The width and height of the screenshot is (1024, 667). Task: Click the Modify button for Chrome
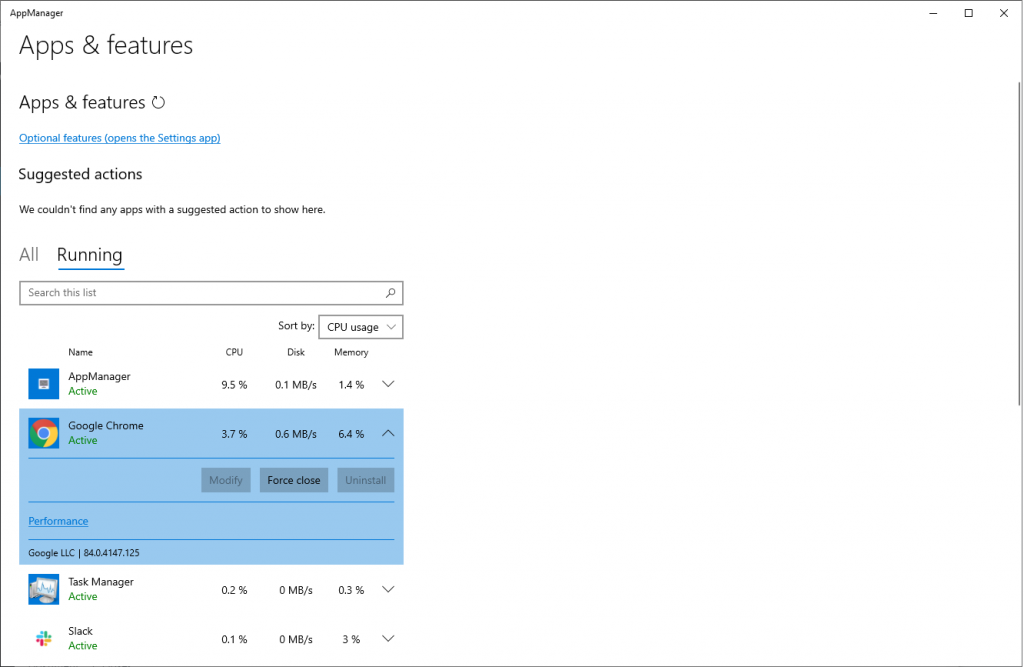click(x=226, y=480)
